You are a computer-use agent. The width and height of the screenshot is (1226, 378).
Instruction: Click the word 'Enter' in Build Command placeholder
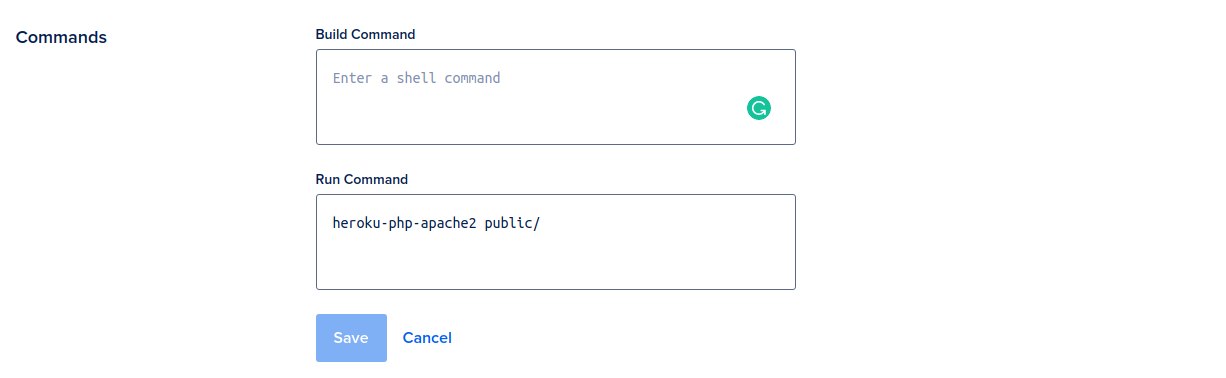[x=353, y=77]
